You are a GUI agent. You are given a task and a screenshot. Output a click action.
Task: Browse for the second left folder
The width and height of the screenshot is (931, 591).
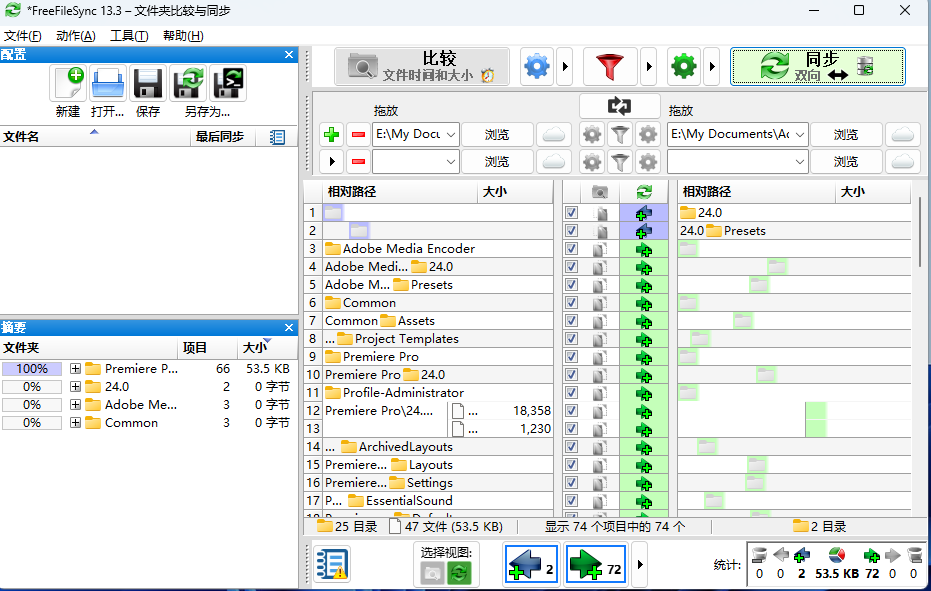click(x=497, y=162)
